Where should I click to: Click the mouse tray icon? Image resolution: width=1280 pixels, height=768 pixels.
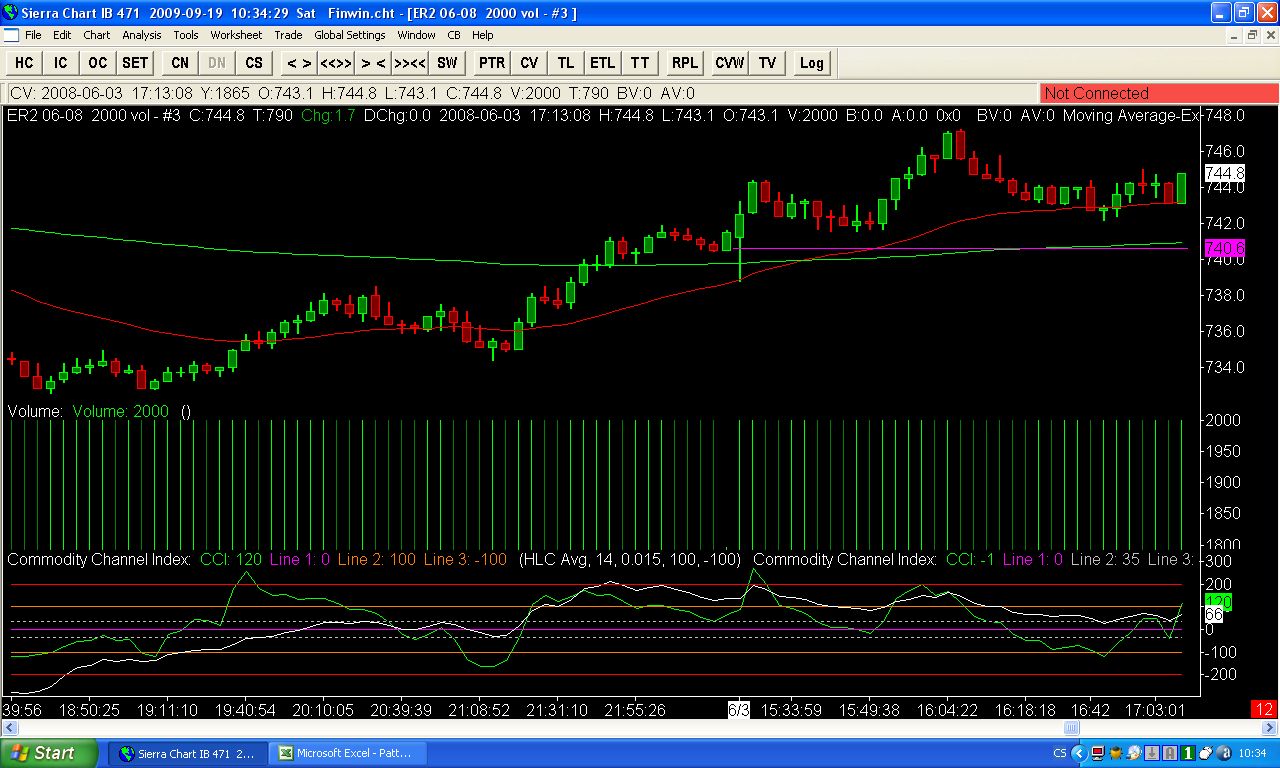[1207, 753]
